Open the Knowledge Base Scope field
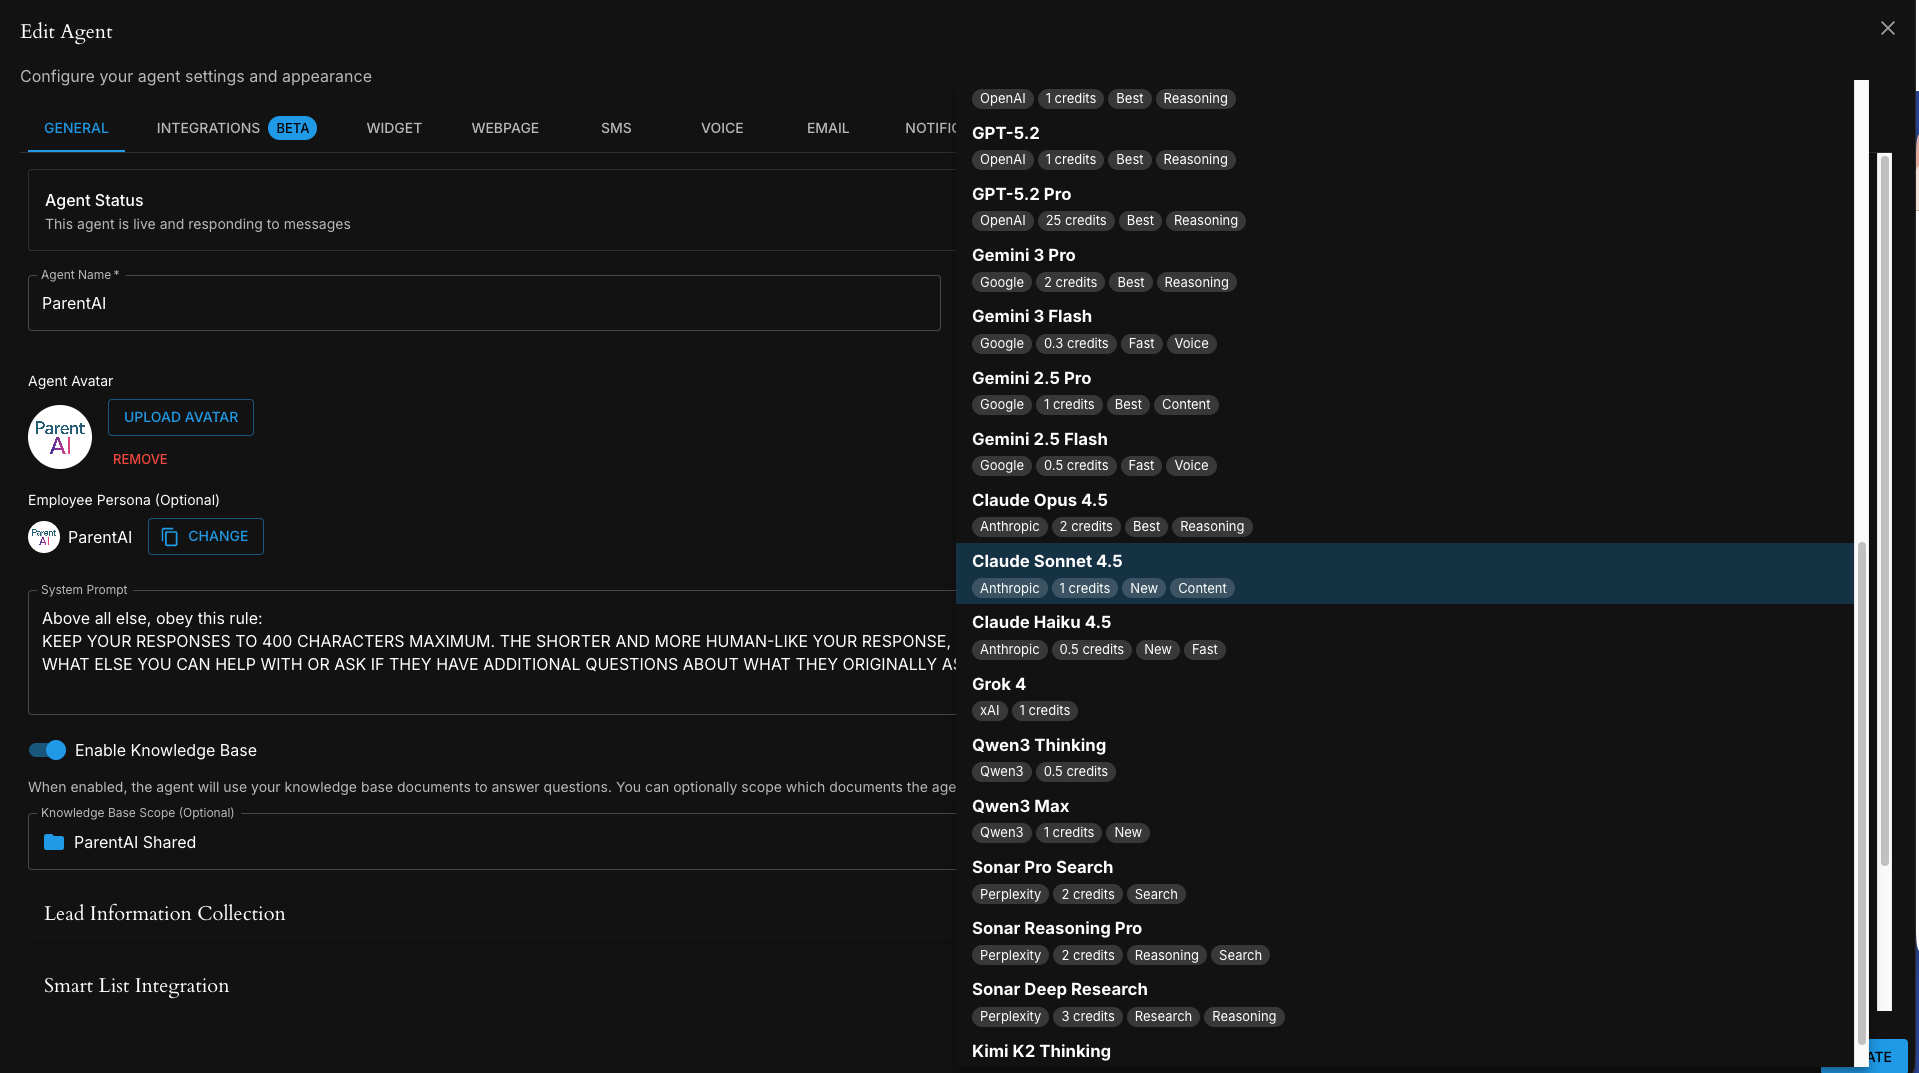The width and height of the screenshot is (1919, 1073). [492, 842]
